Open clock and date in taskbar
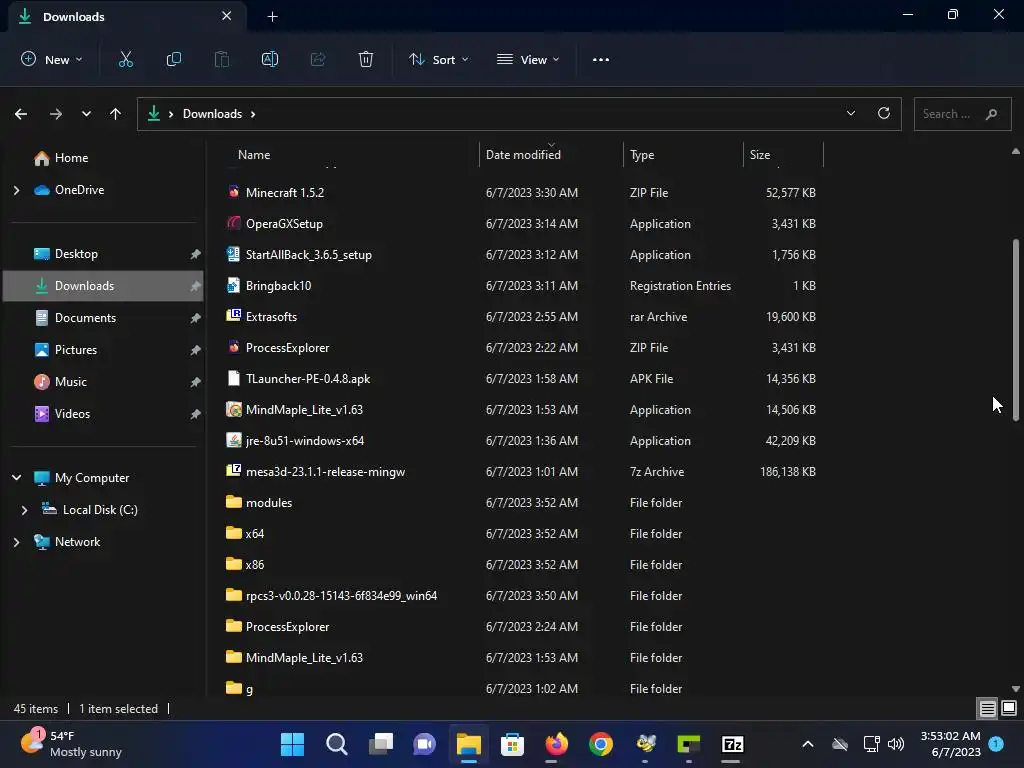 tap(950, 744)
